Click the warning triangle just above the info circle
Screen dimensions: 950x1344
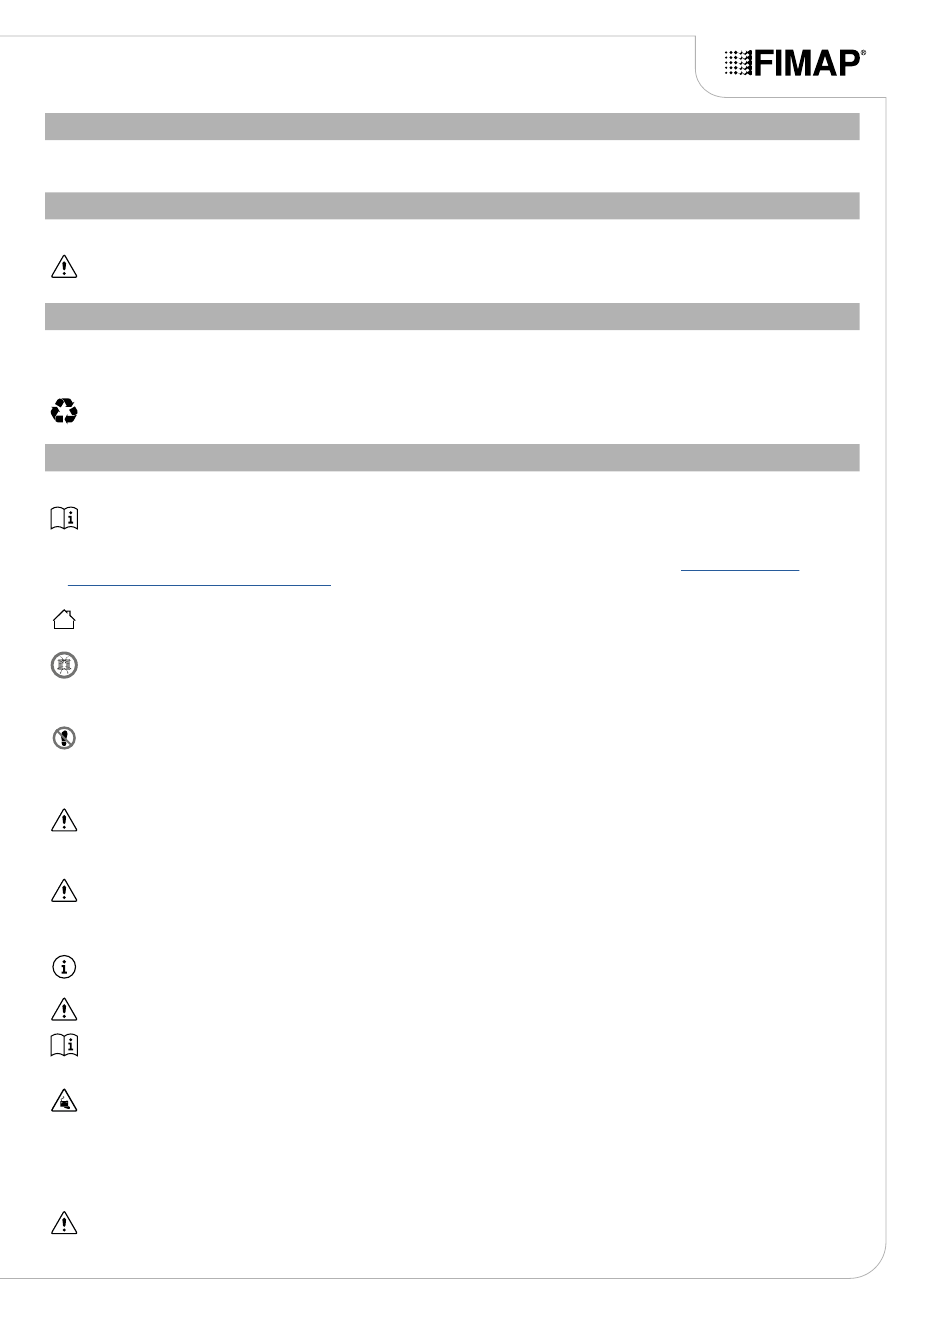tap(64, 891)
